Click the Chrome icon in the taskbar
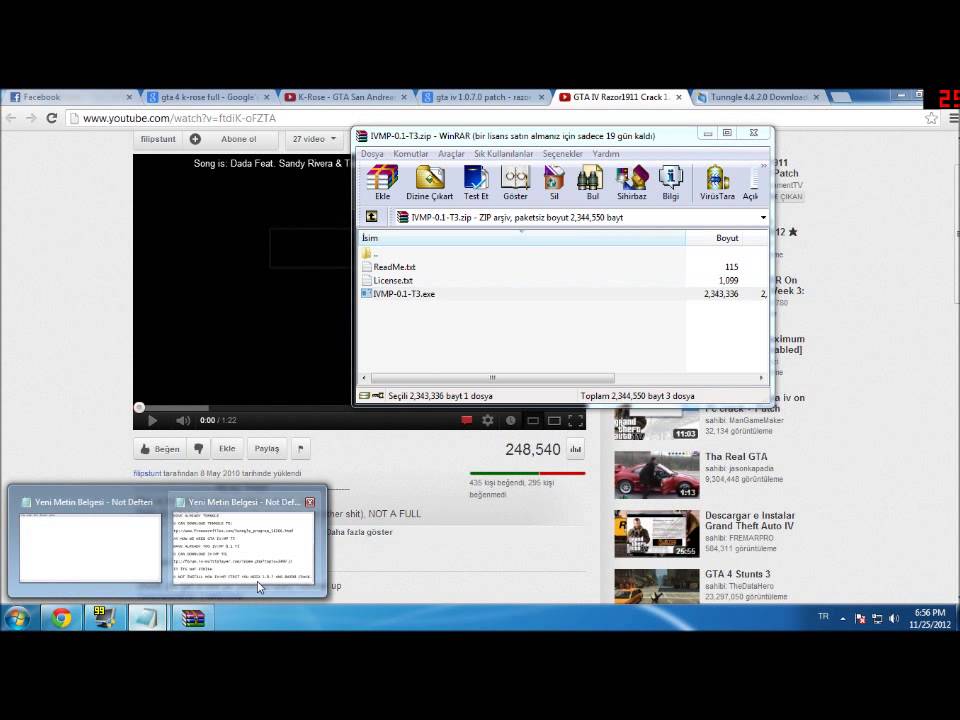 (x=61, y=618)
